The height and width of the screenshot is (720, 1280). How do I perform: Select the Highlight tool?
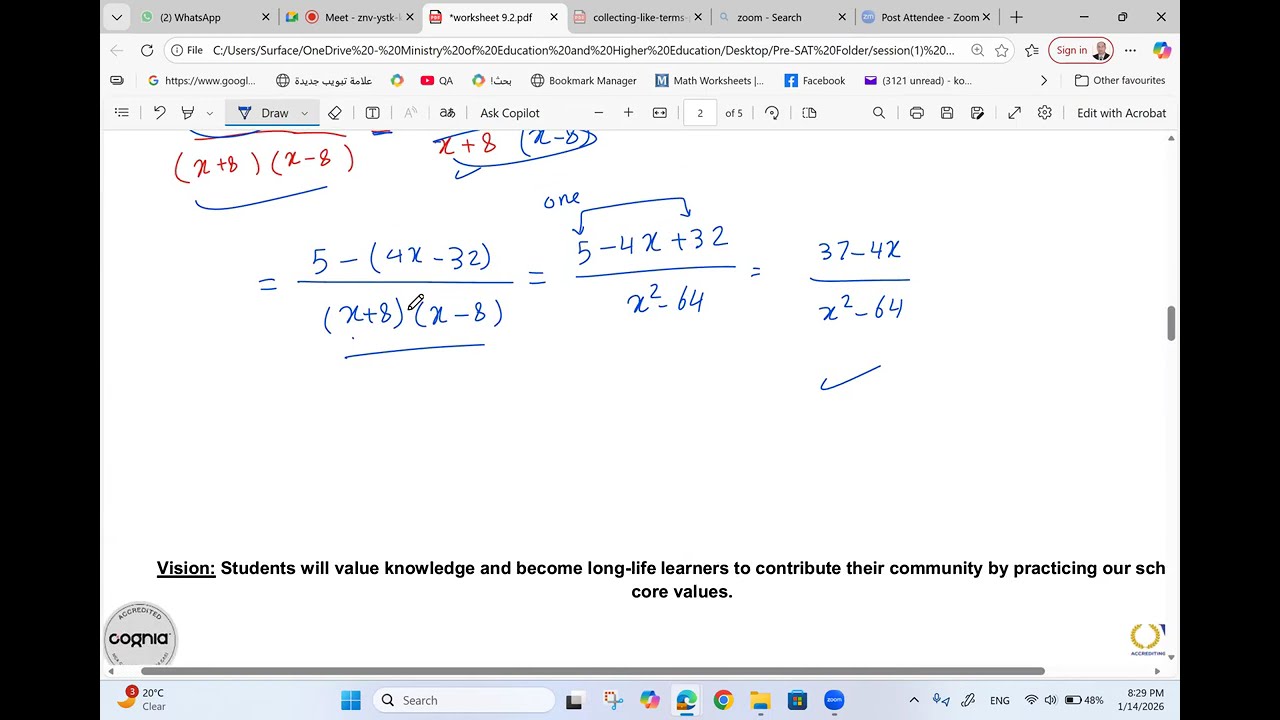[187, 113]
